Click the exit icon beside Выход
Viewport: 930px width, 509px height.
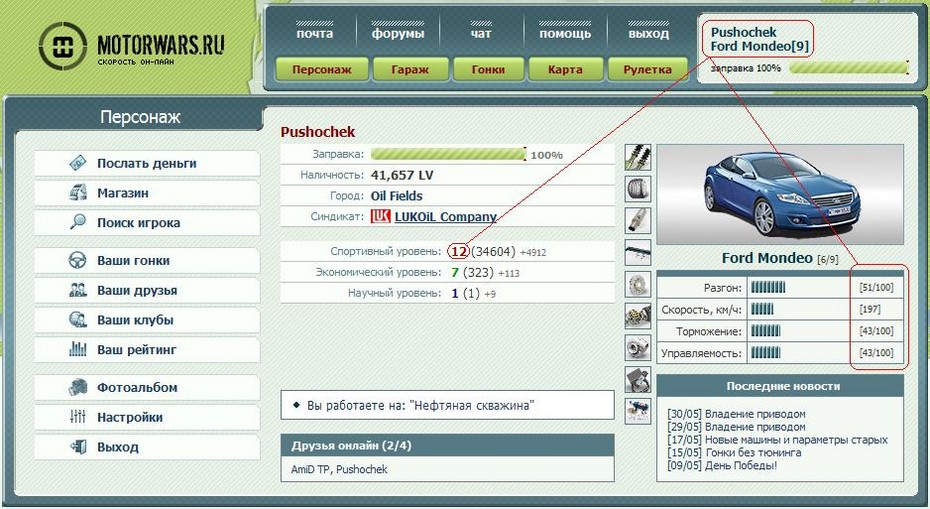78,447
